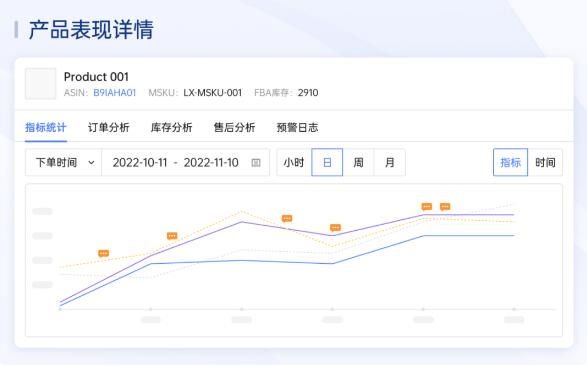Open the third orange annotation bubble
Image resolution: width=587 pixels, height=367 pixels.
[287, 218]
